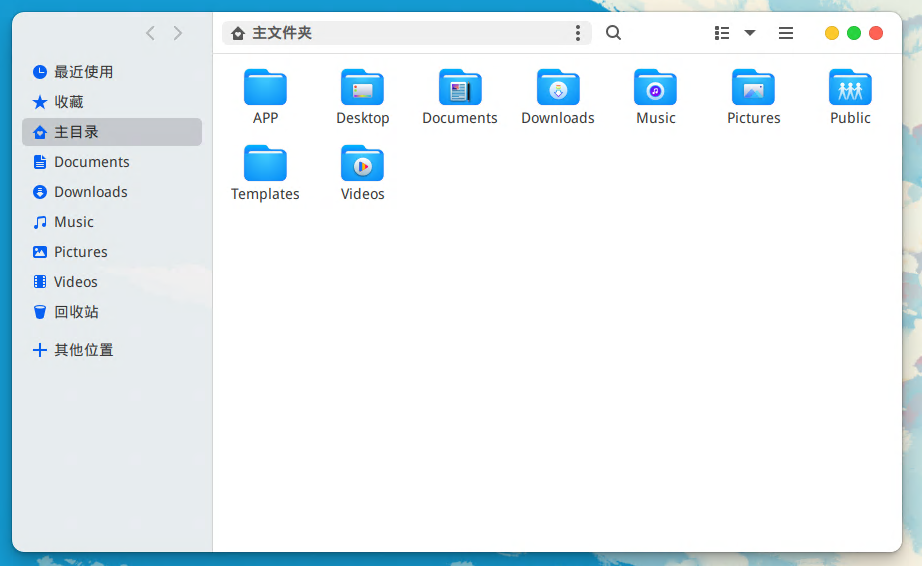This screenshot has height=566, width=922.
Task: Open the Public folder icon
Action: 850,87
